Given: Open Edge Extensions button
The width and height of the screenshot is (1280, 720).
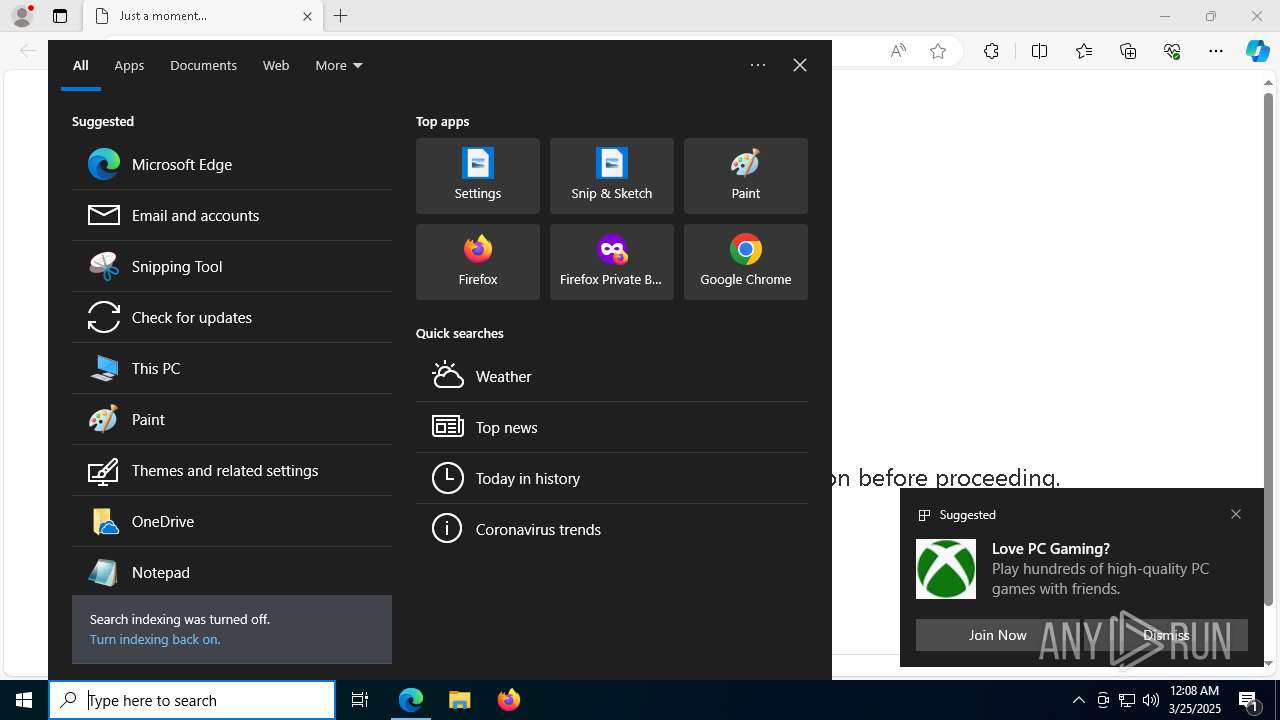Looking at the screenshot, I should [x=991, y=51].
